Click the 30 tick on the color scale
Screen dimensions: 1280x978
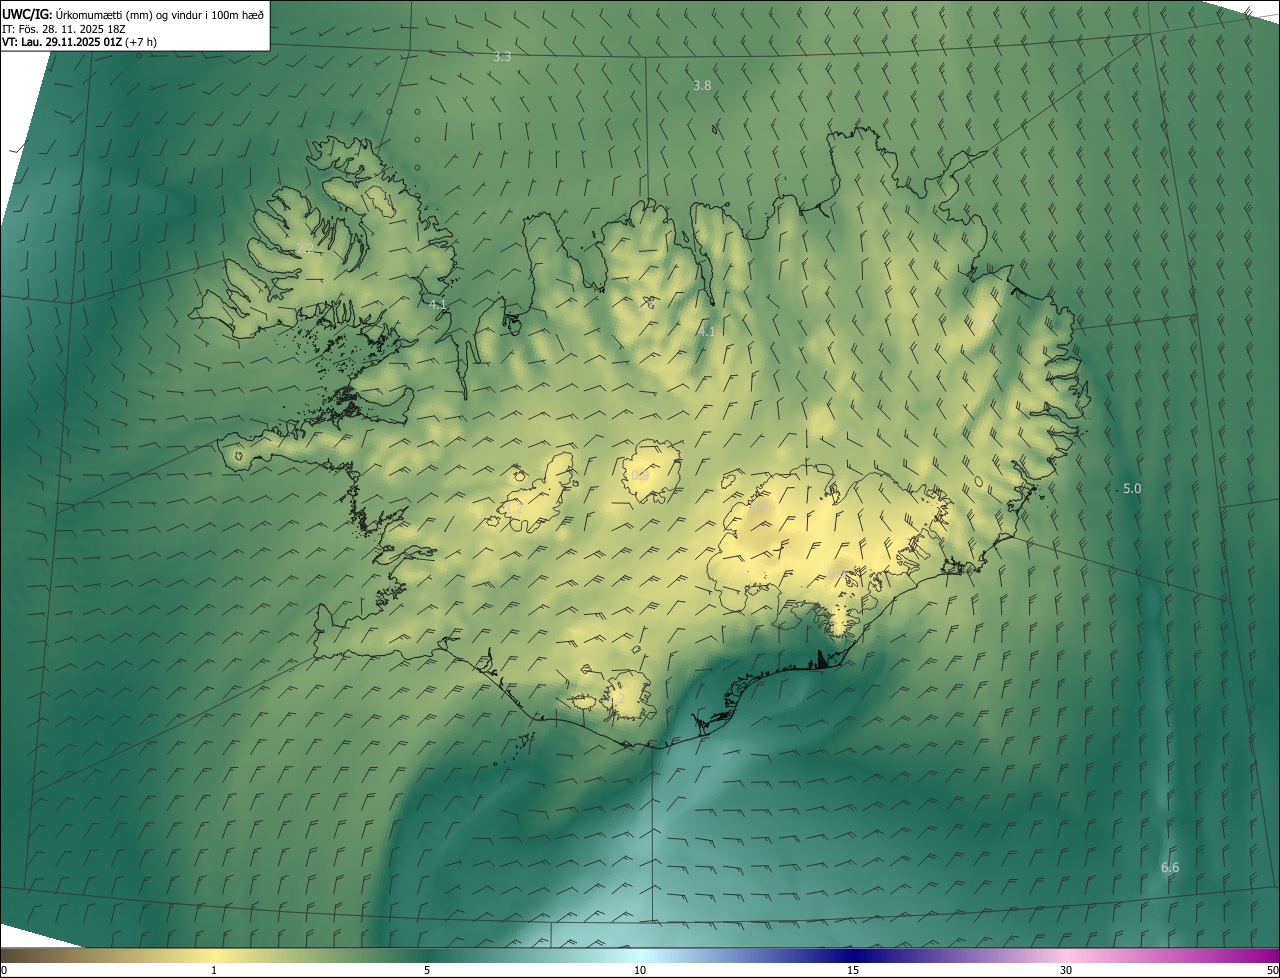point(1066,971)
